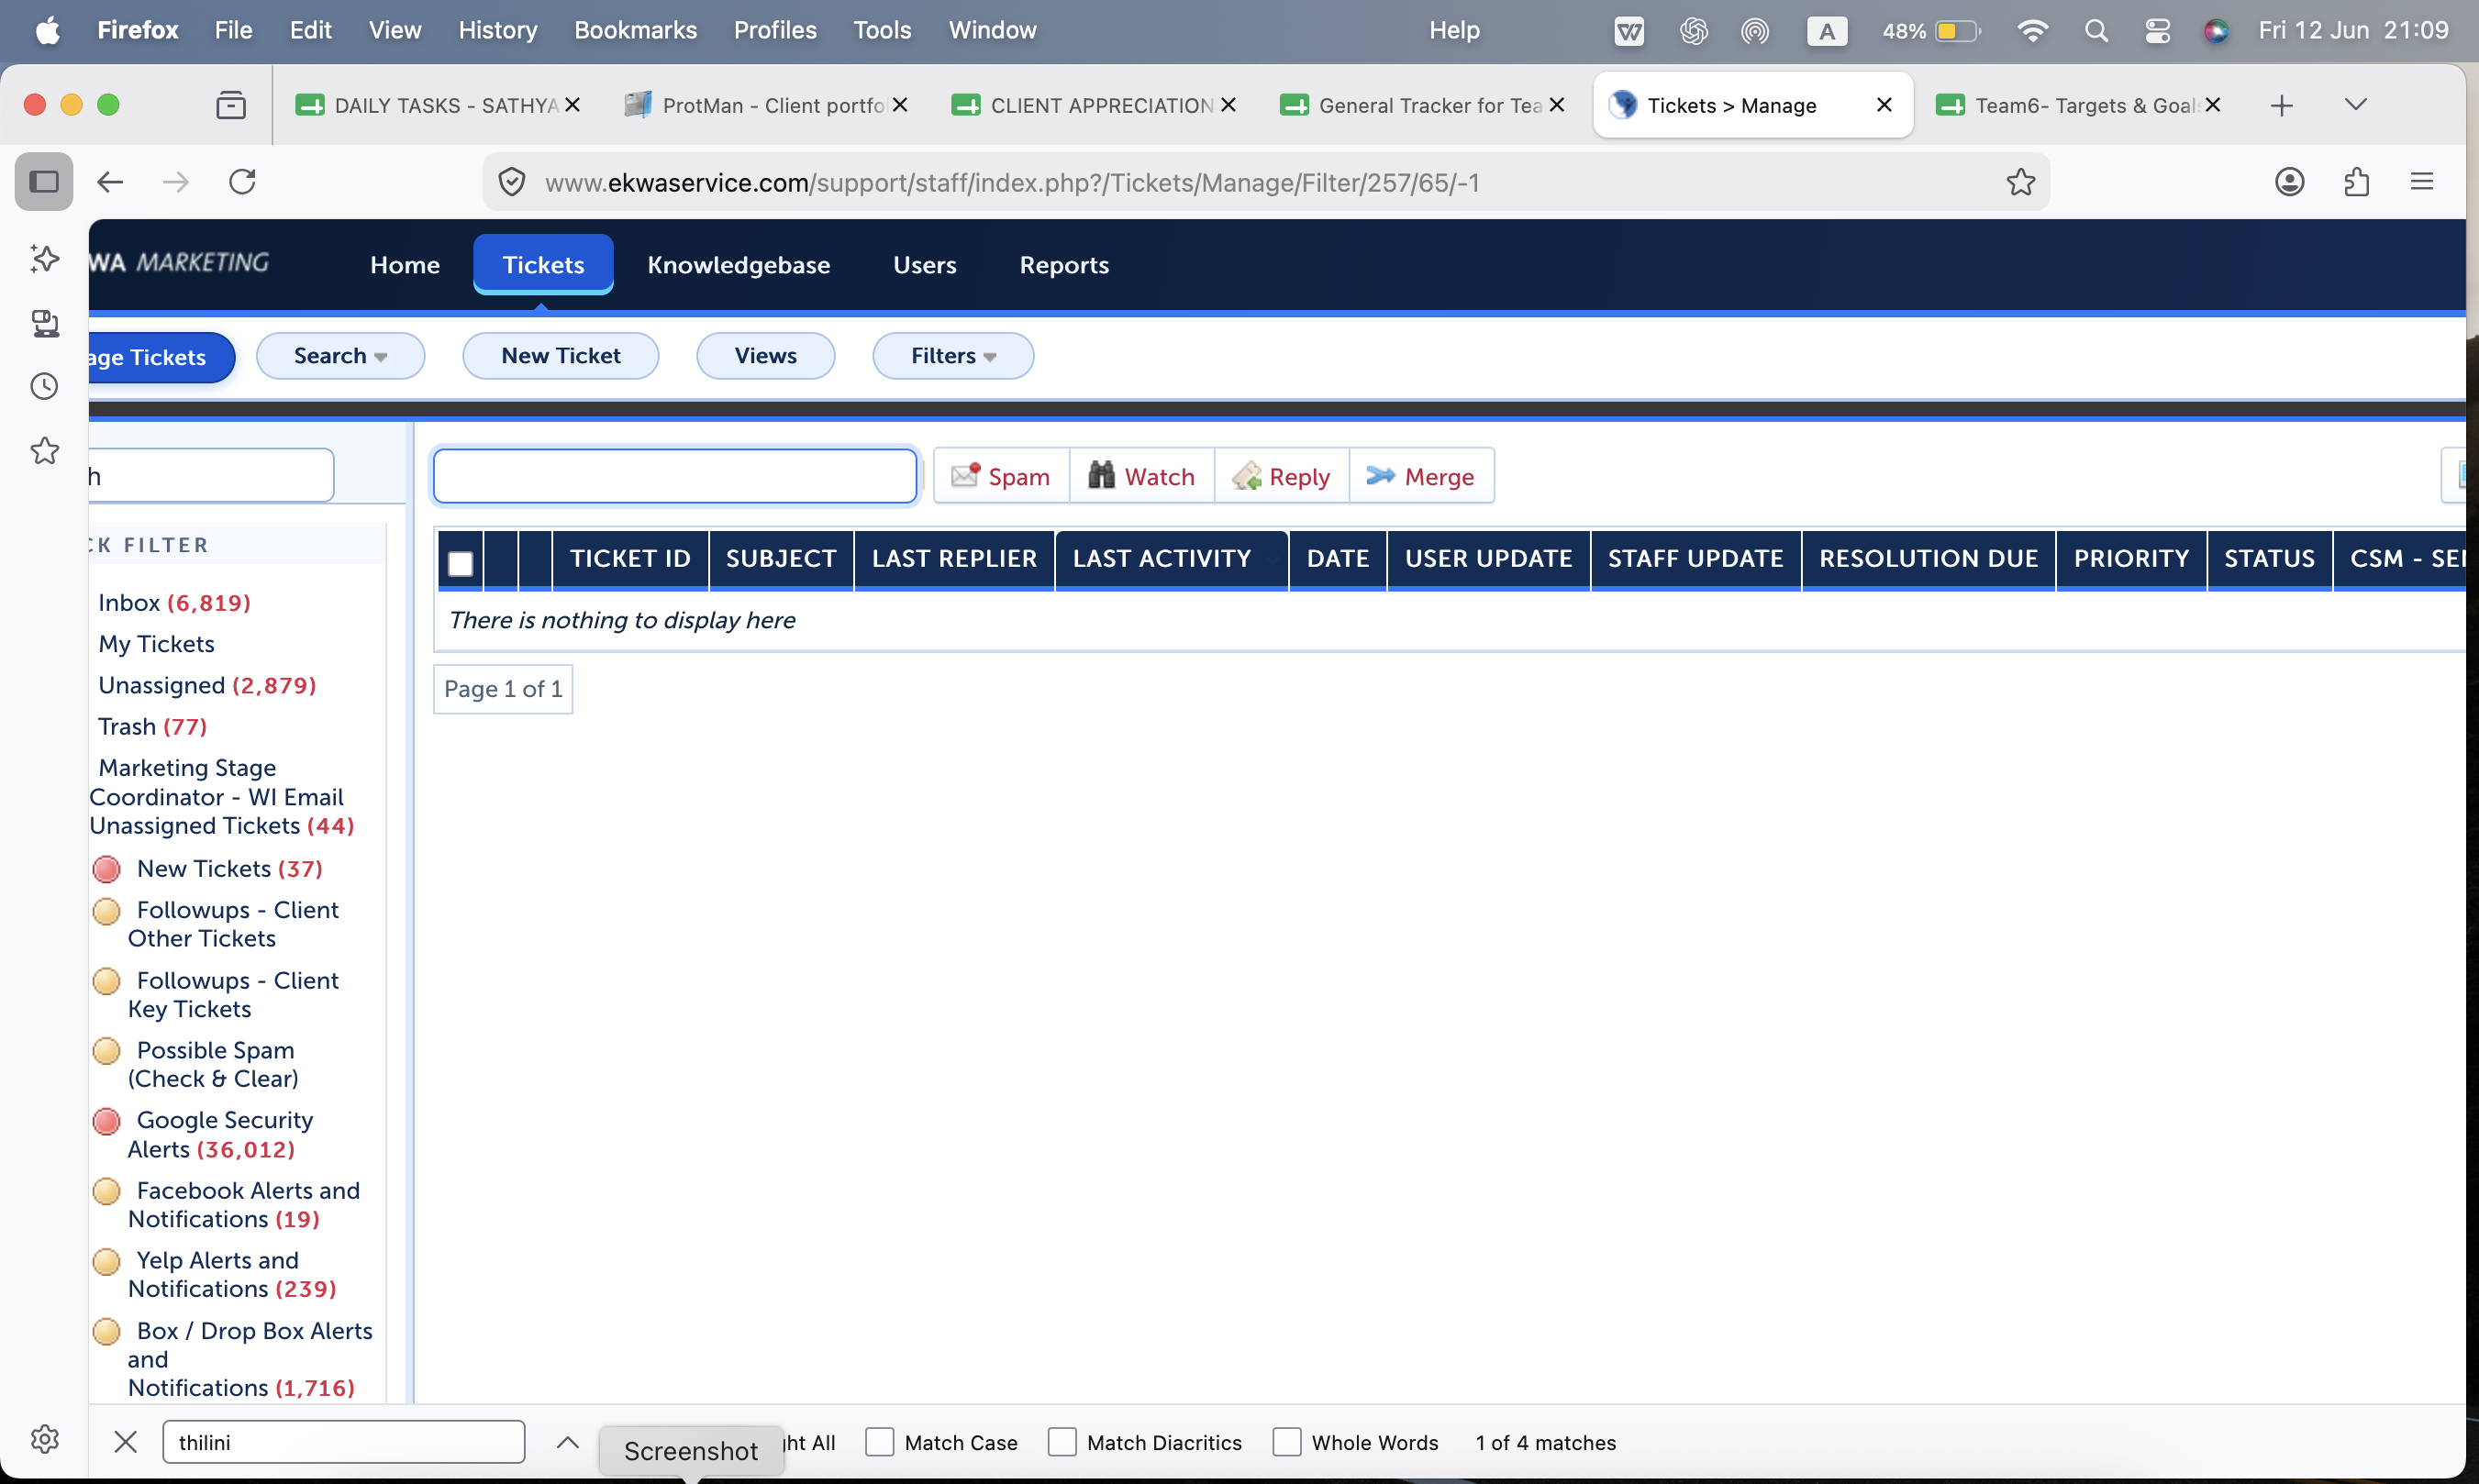Open a new tab with plus icon
This screenshot has height=1484, width=2479.
pyautogui.click(x=2281, y=105)
